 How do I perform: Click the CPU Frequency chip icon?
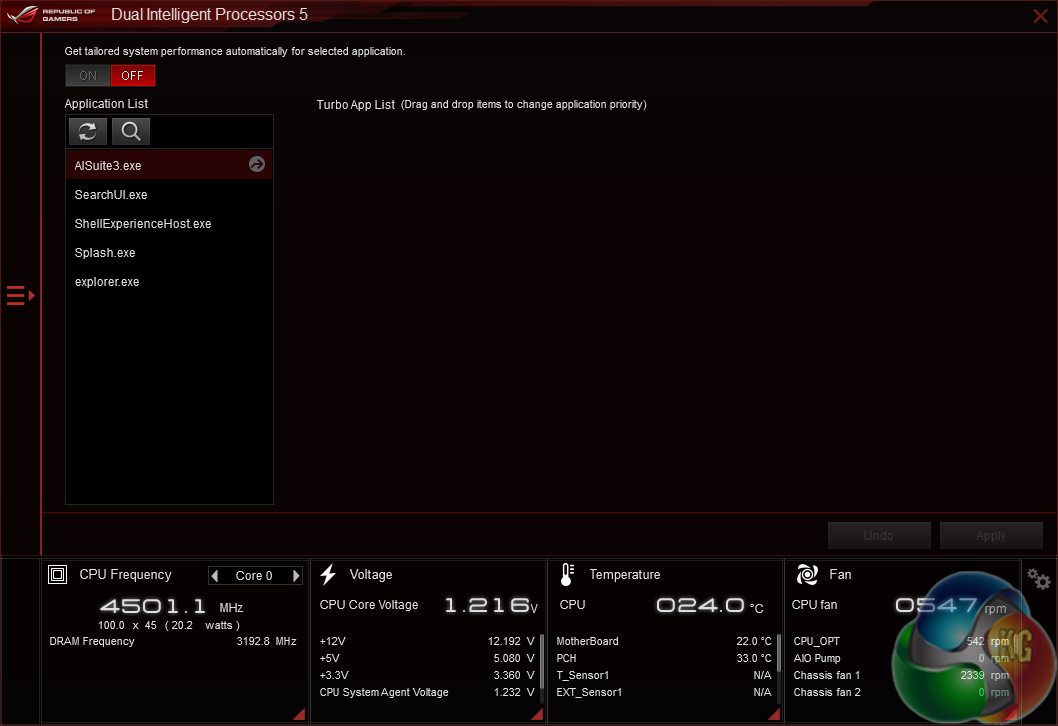[57, 574]
